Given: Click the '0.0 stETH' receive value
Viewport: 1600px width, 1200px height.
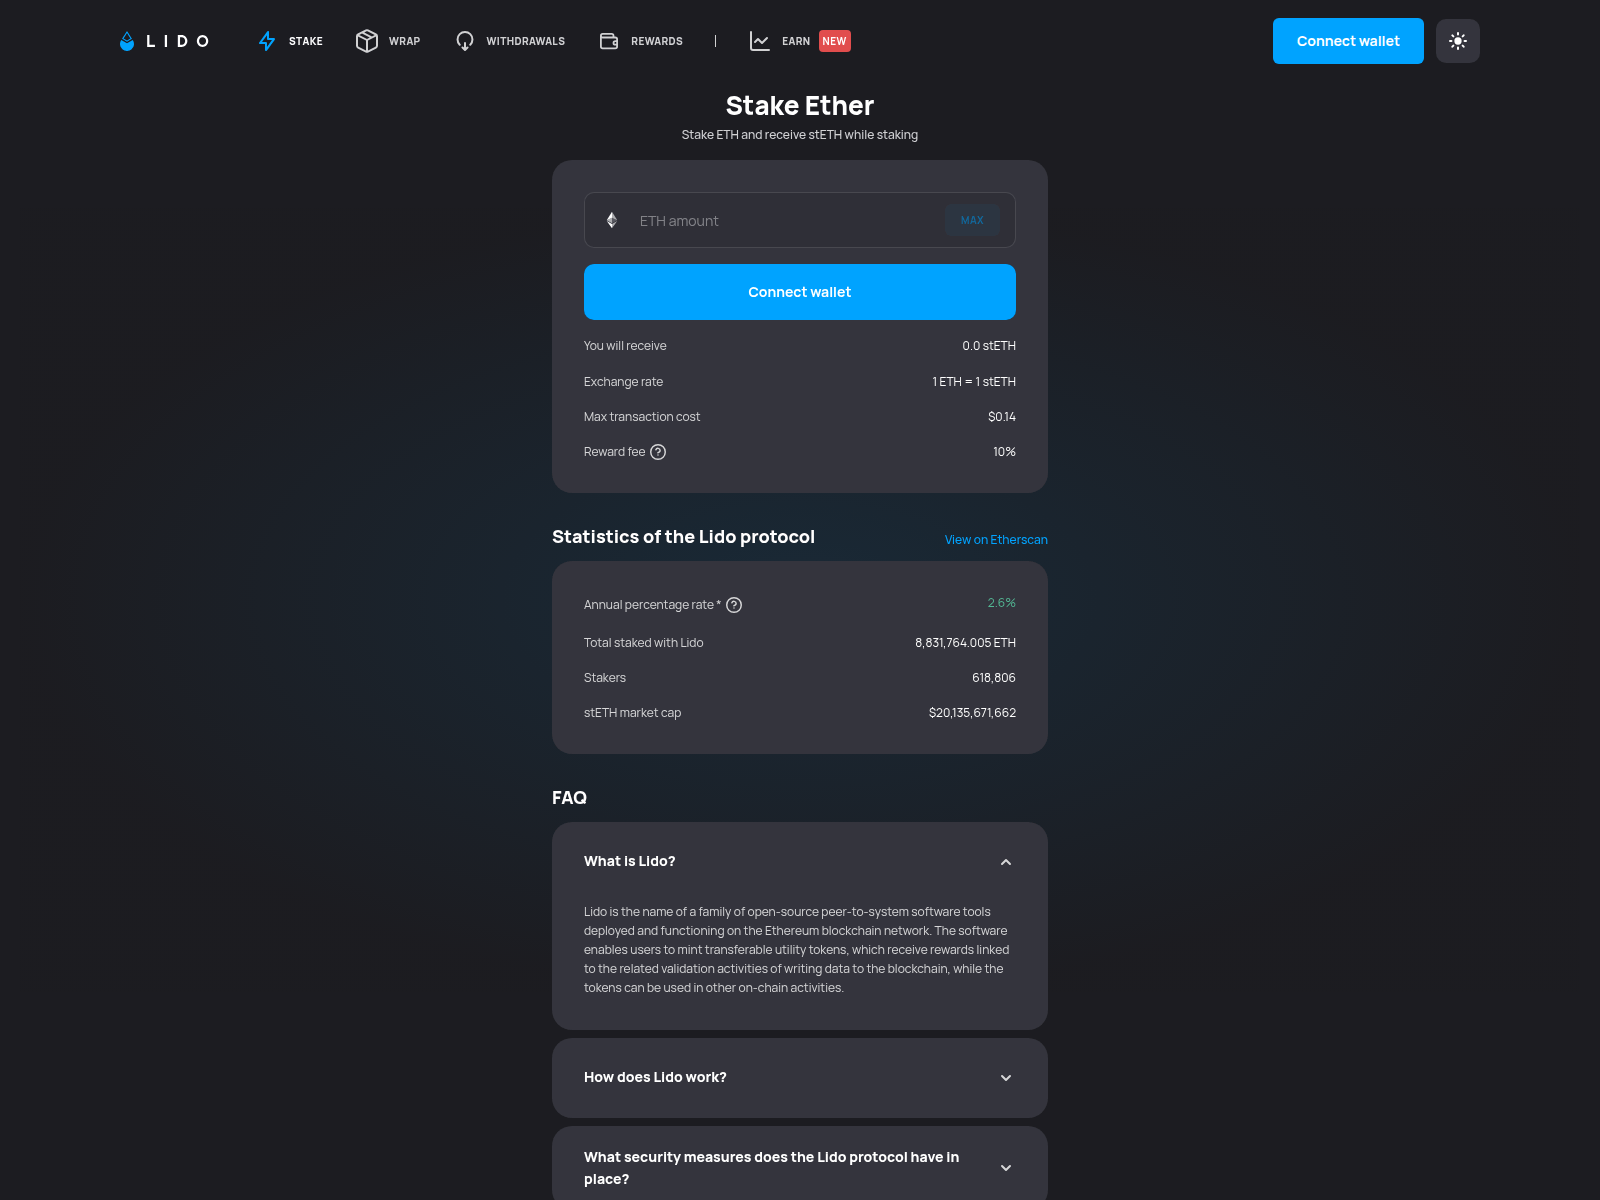Looking at the screenshot, I should (989, 346).
